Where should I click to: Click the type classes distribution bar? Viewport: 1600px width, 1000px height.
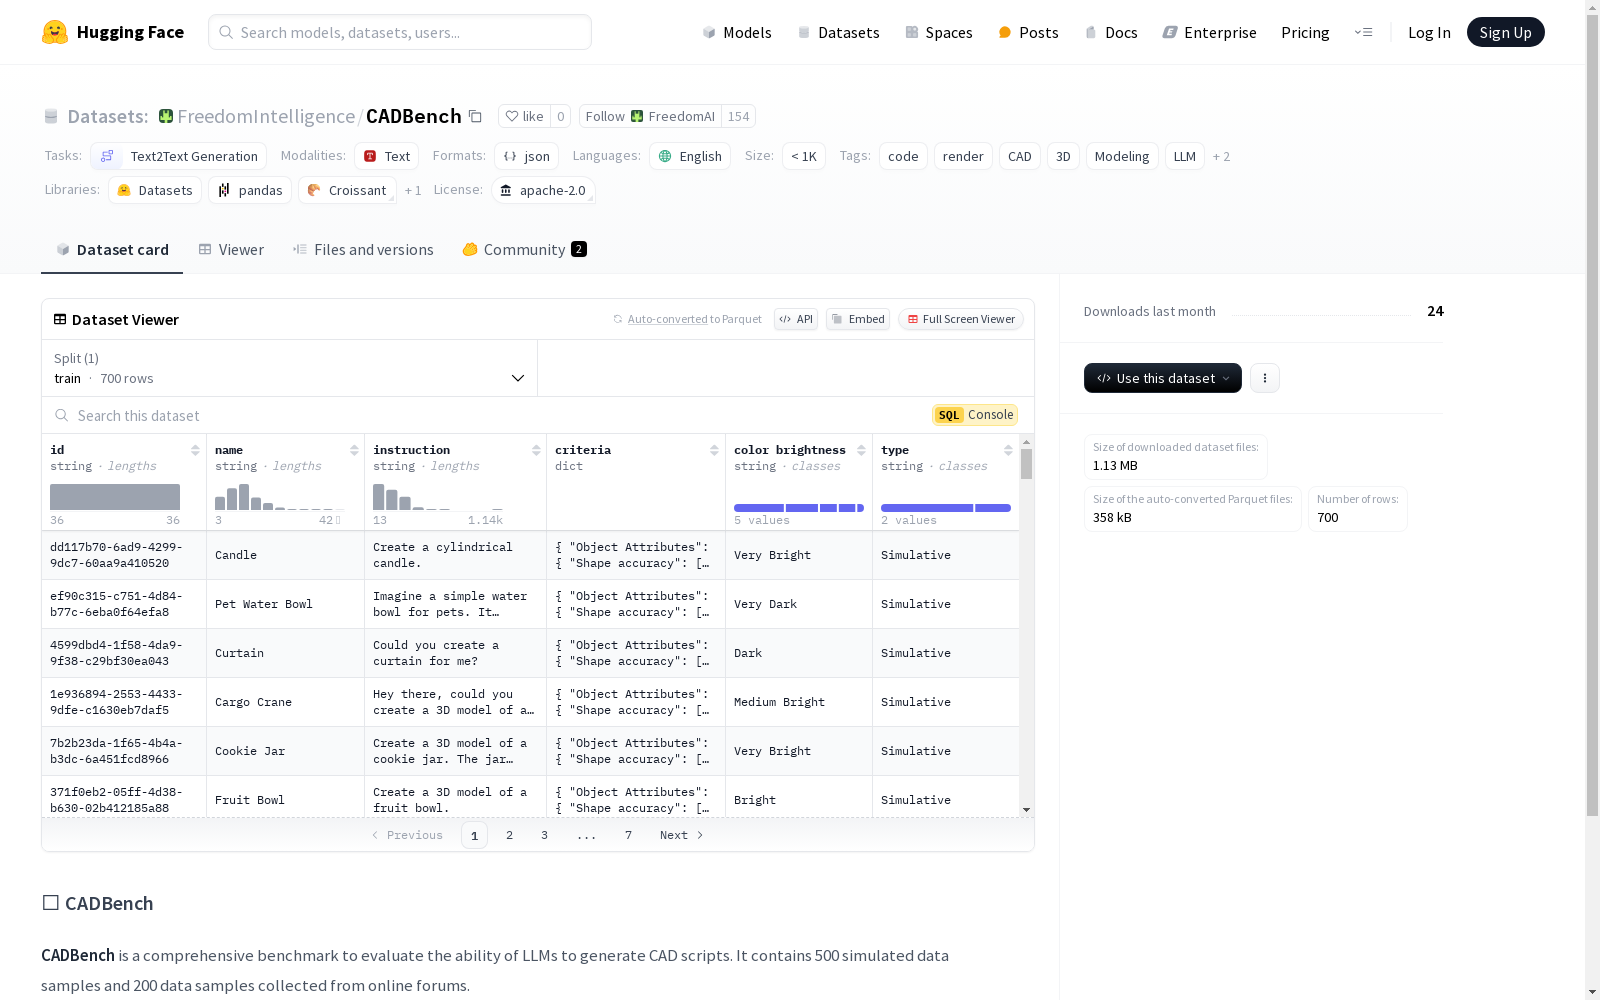pyautogui.click(x=946, y=508)
